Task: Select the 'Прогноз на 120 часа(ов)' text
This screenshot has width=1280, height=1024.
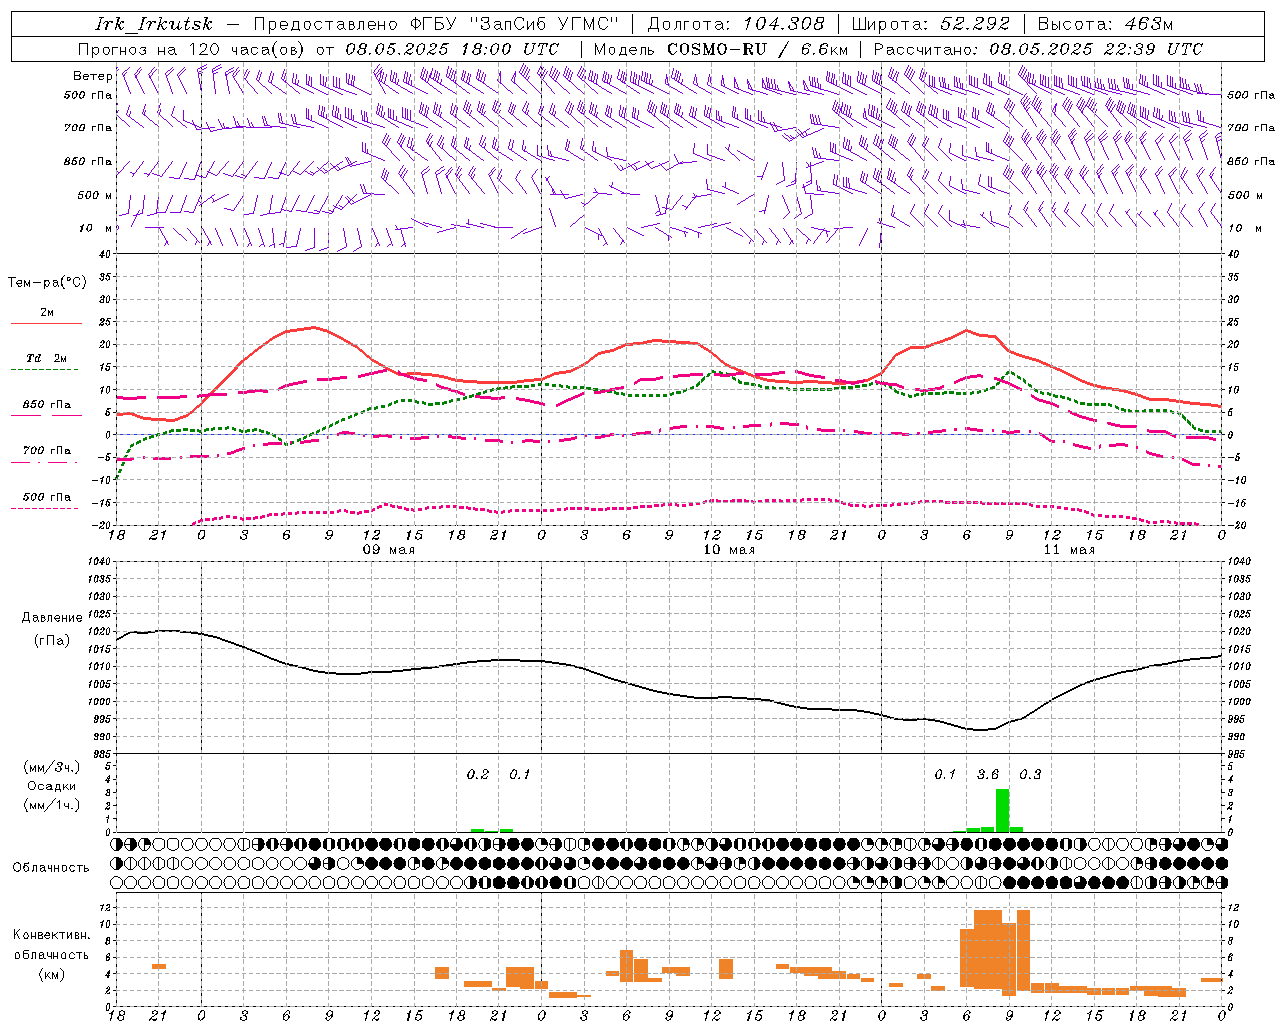Action: click(x=193, y=49)
